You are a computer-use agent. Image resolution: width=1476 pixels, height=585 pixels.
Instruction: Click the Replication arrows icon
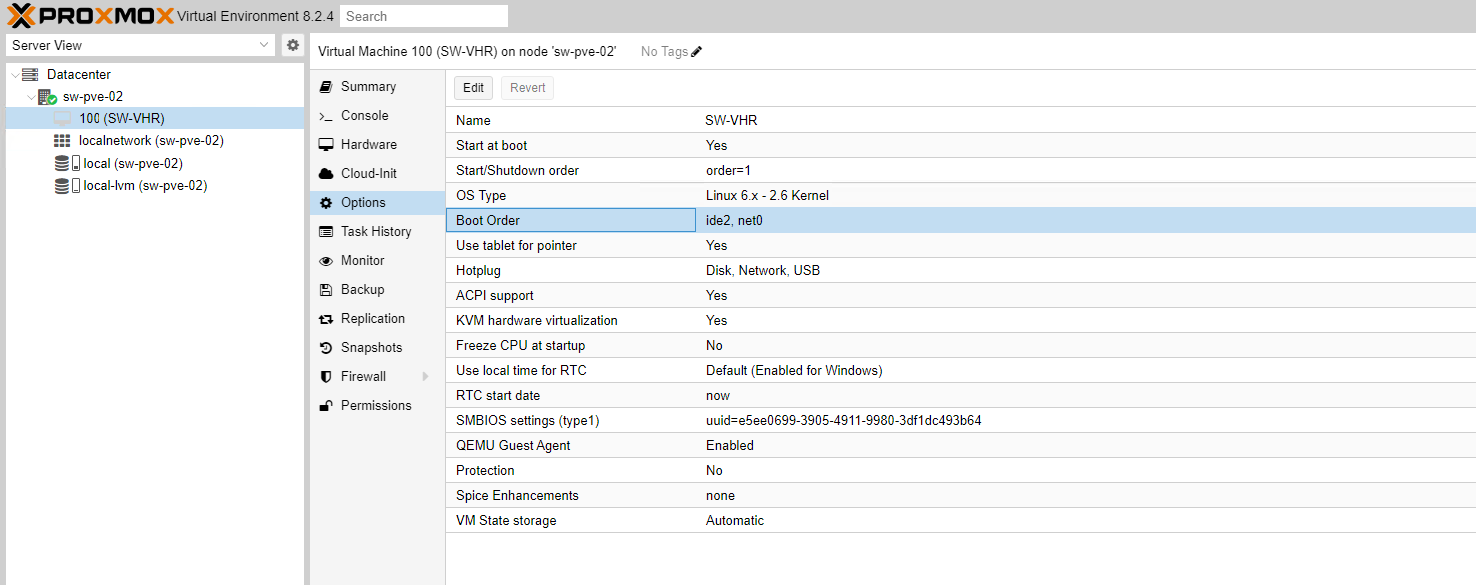(326, 319)
